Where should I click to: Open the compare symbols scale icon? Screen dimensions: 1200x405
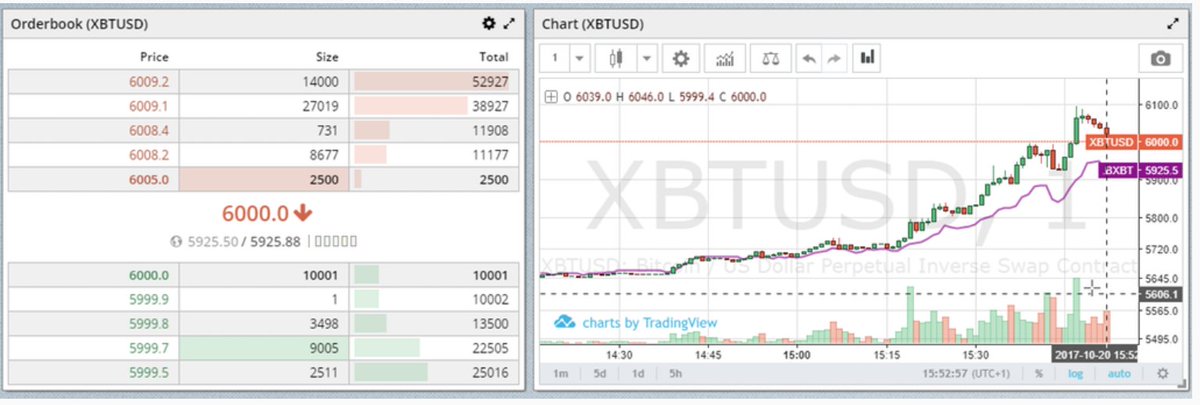770,58
